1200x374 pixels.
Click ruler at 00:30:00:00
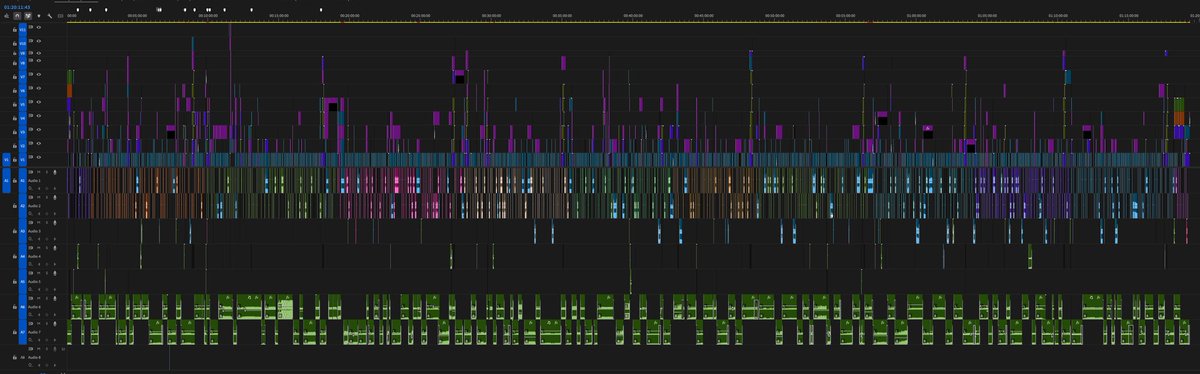pyautogui.click(x=492, y=16)
